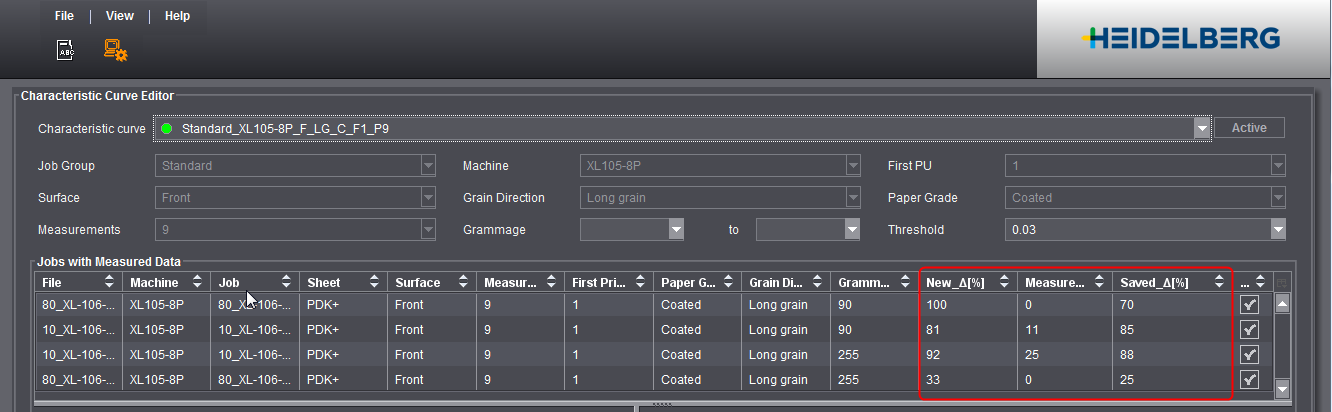
Task: Open the Help menu
Action: coord(177,16)
